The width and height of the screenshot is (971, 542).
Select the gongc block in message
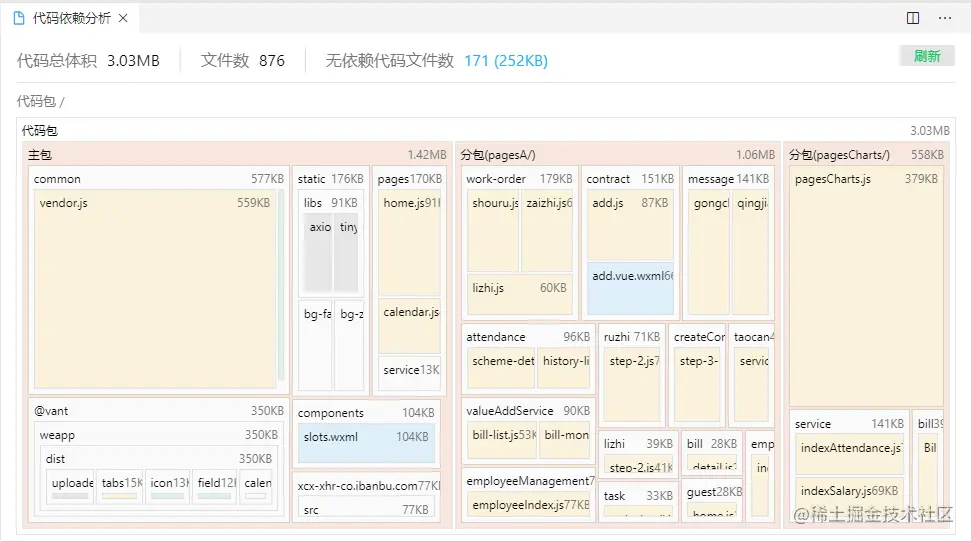pyautogui.click(x=708, y=251)
